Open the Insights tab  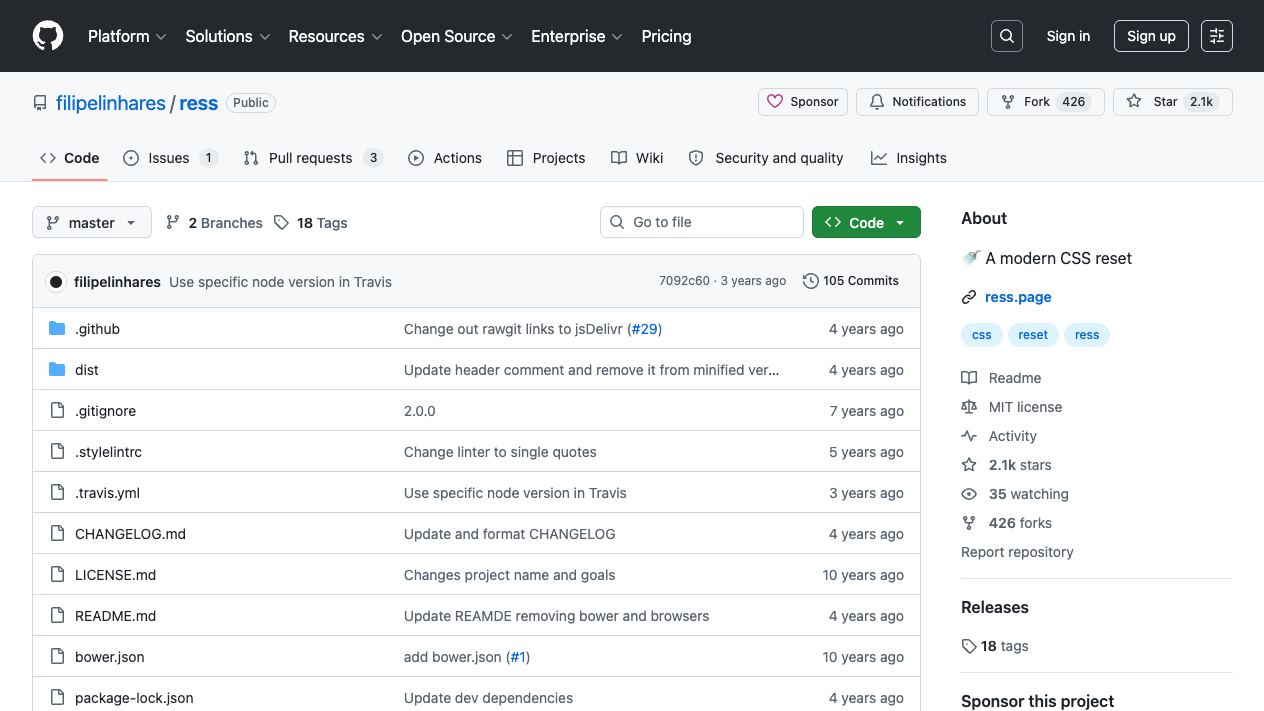[909, 158]
